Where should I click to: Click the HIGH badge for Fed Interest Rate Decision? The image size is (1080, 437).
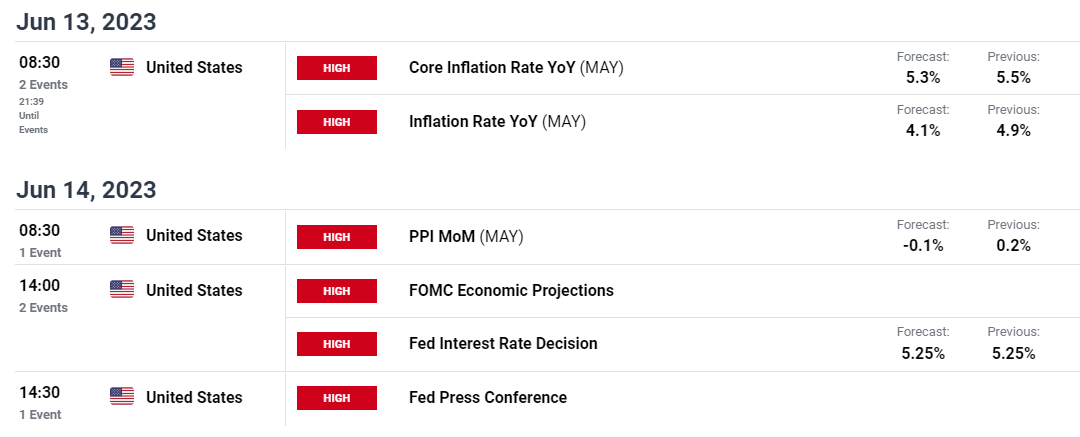337,343
